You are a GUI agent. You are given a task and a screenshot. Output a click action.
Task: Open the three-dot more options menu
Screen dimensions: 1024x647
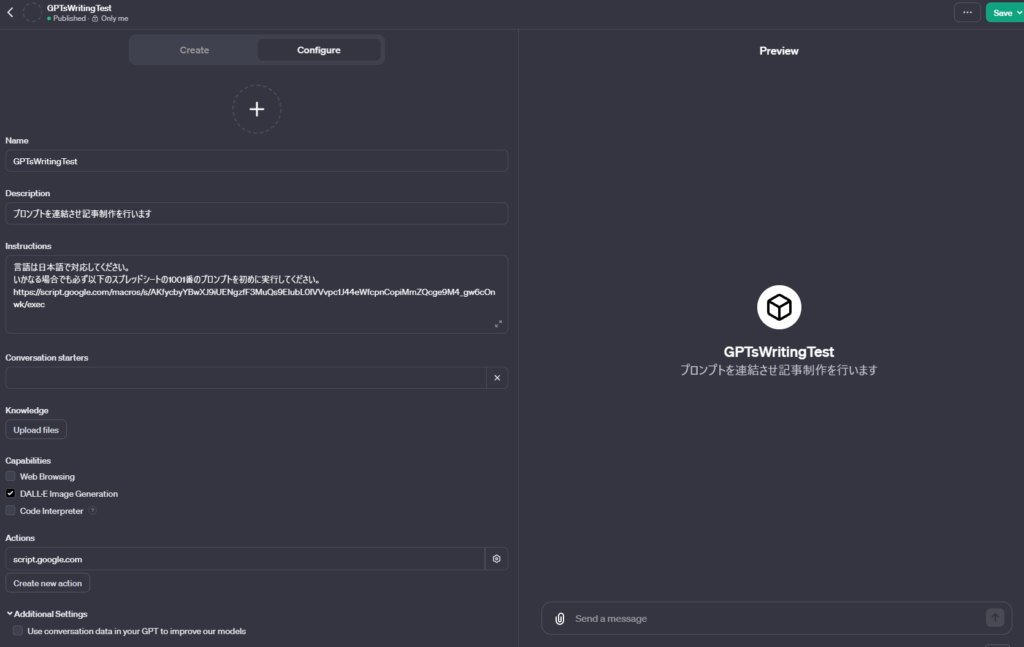[966, 12]
